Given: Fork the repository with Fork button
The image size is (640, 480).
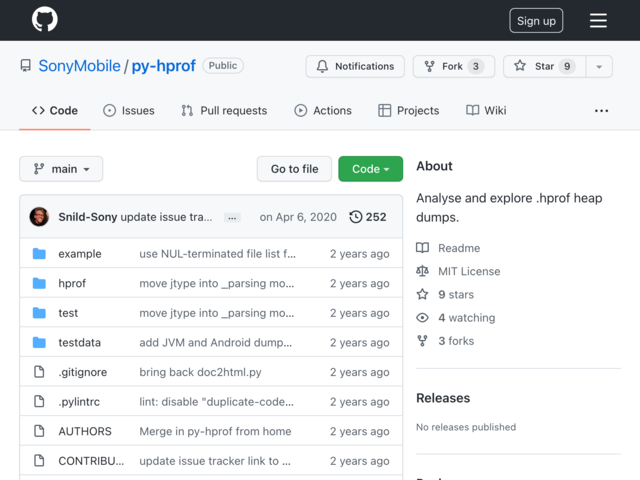Looking at the screenshot, I should [454, 66].
